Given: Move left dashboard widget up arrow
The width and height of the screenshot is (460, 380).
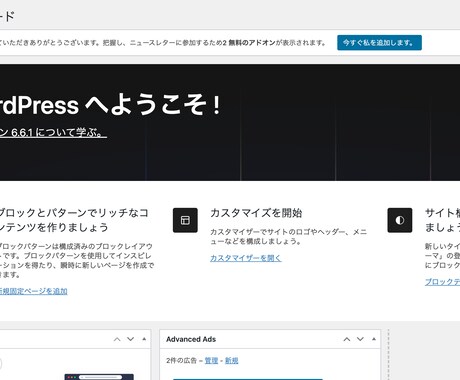Looking at the screenshot, I should coord(117,339).
